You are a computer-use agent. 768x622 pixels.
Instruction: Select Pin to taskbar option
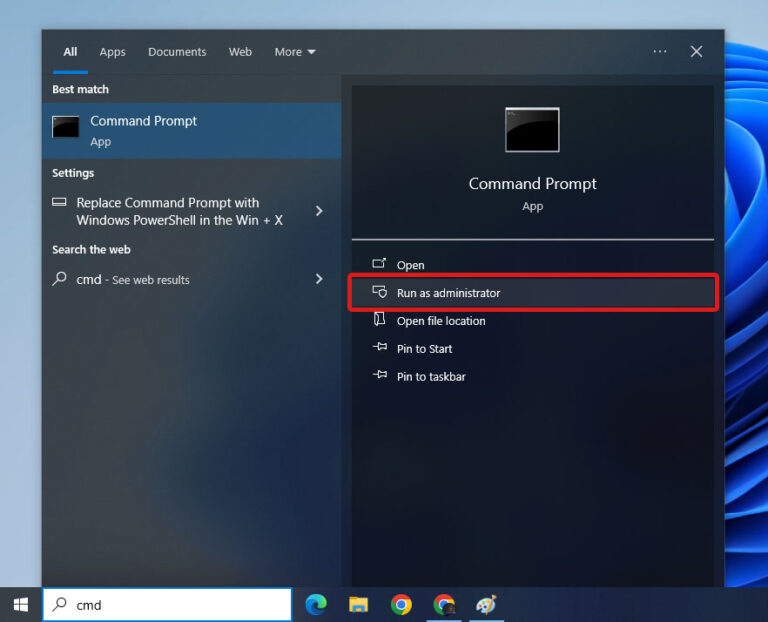point(431,377)
